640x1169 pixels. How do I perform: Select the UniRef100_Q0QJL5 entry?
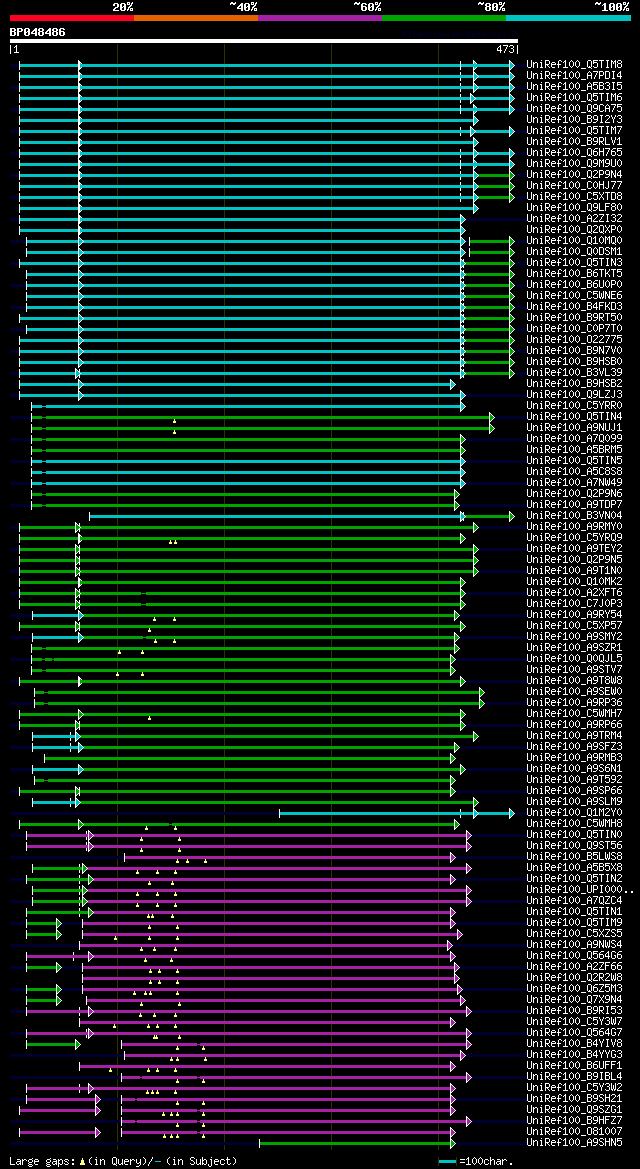tap(574, 658)
